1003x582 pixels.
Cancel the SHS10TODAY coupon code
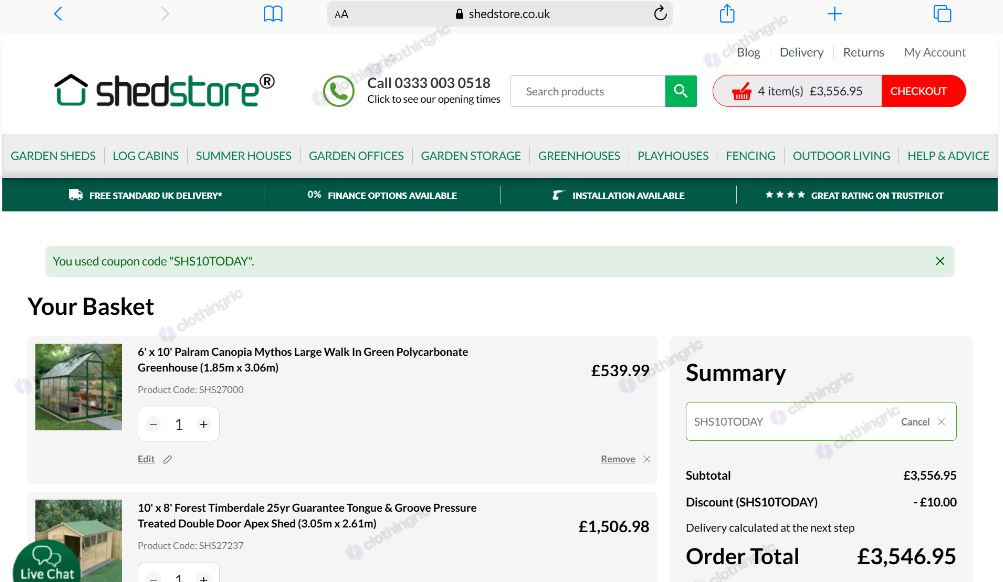[922, 422]
